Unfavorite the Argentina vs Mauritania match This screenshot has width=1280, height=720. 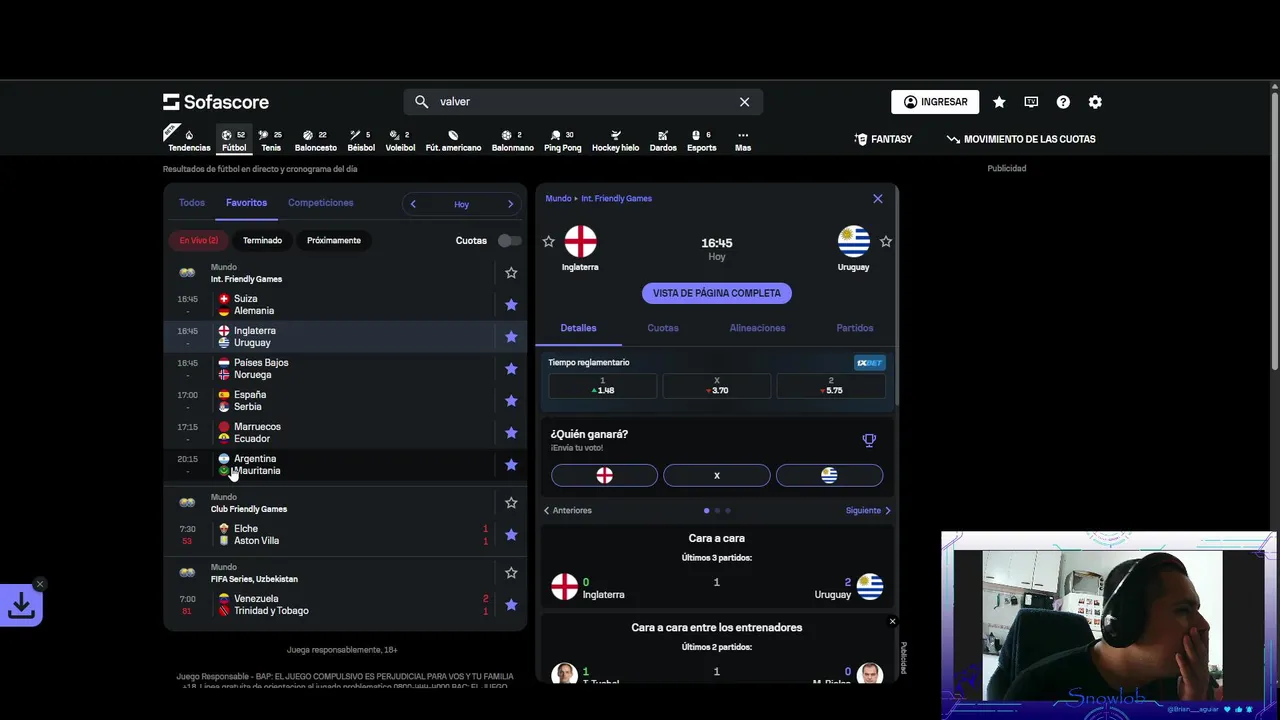point(511,465)
